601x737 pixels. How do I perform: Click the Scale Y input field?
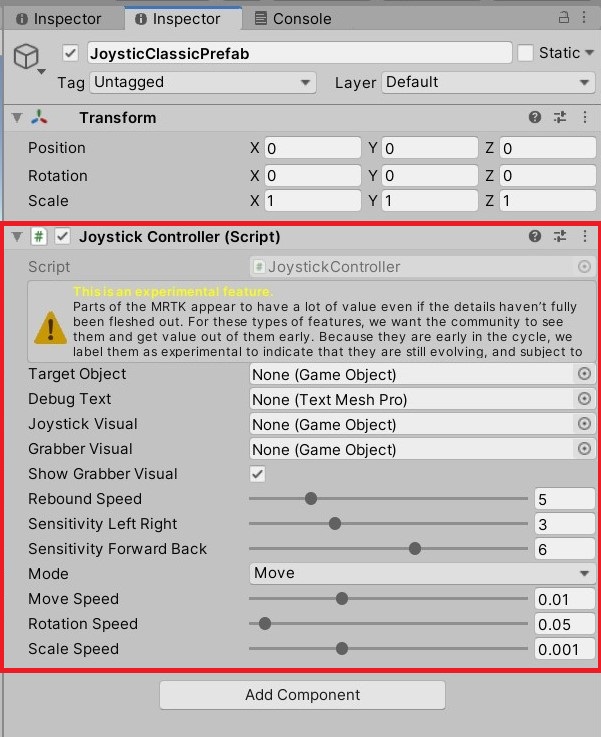(430, 201)
